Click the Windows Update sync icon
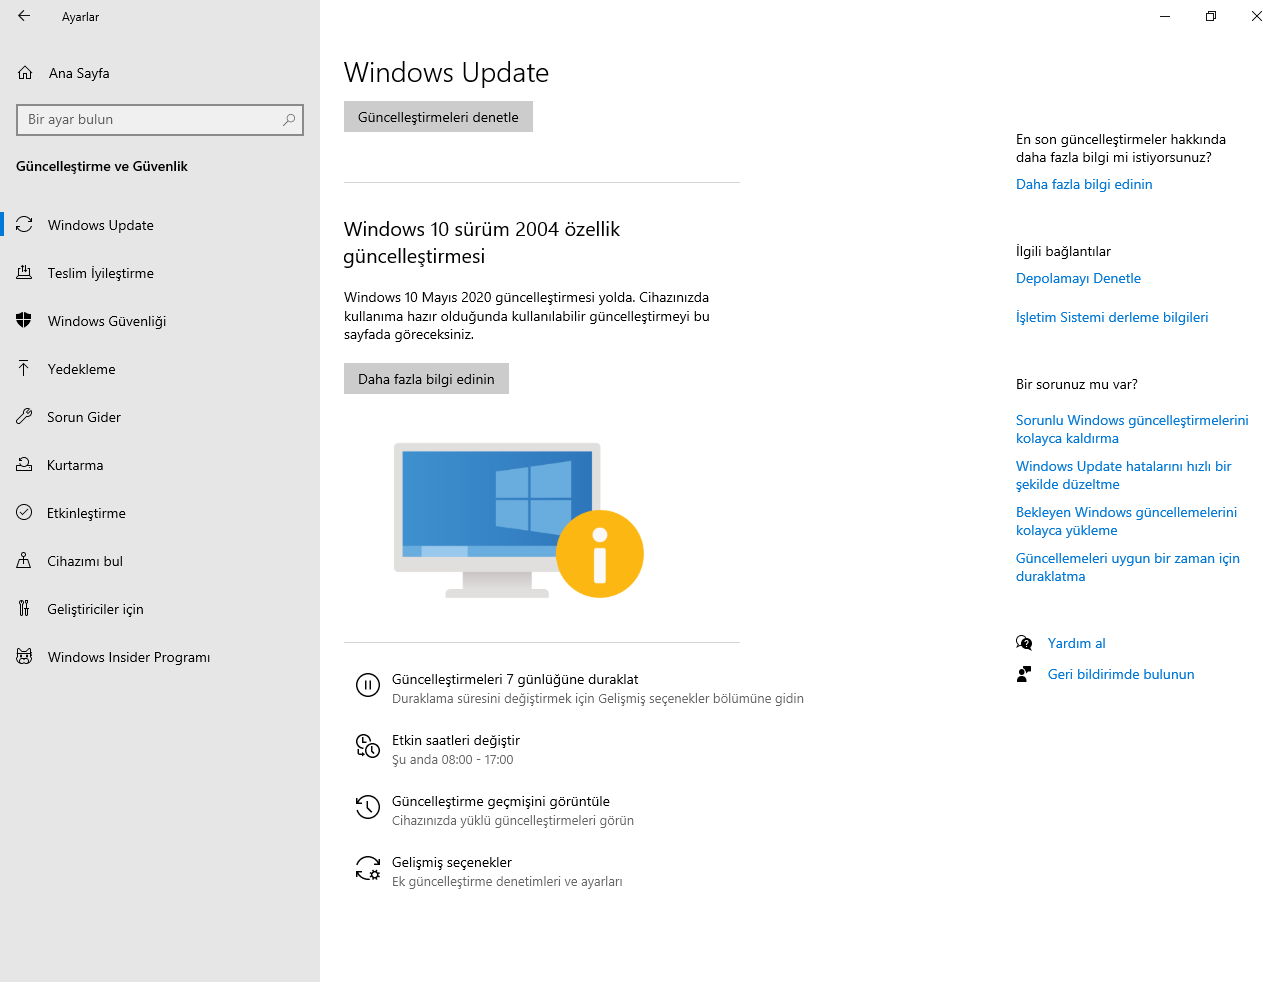The image size is (1280, 982). [24, 225]
